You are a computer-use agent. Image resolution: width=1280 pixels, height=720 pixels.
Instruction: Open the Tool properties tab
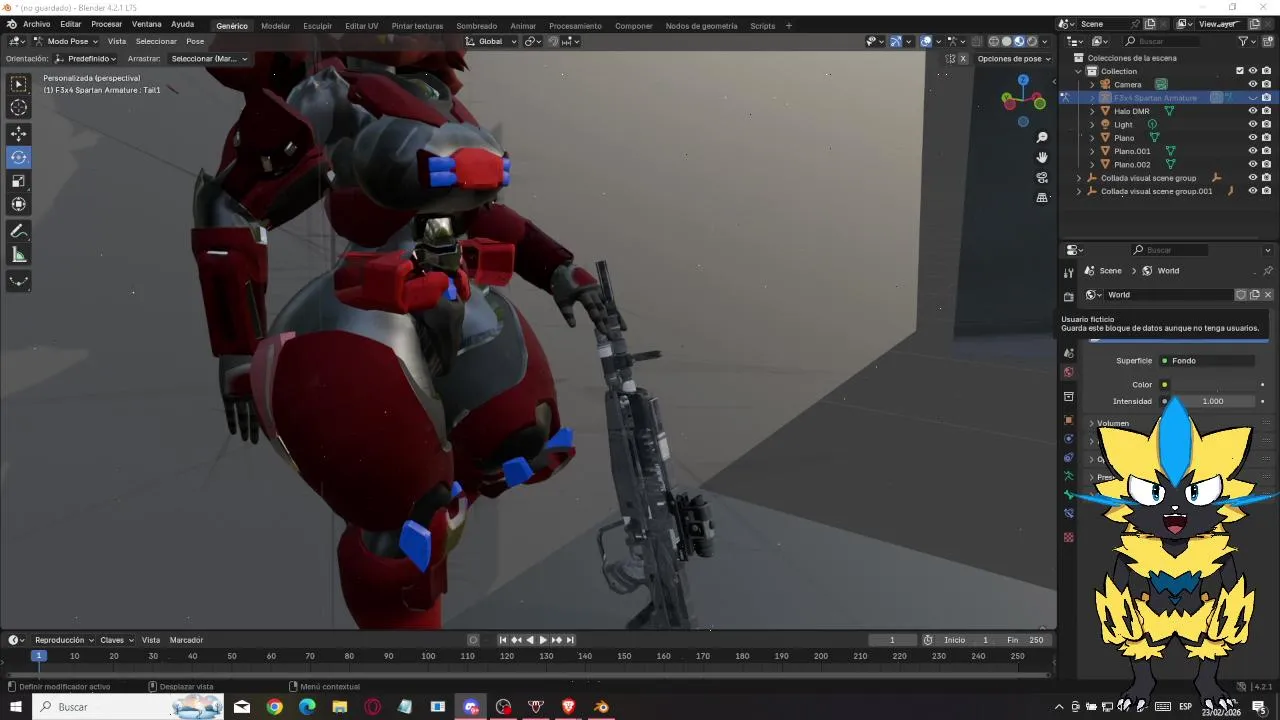pyautogui.click(x=1069, y=273)
